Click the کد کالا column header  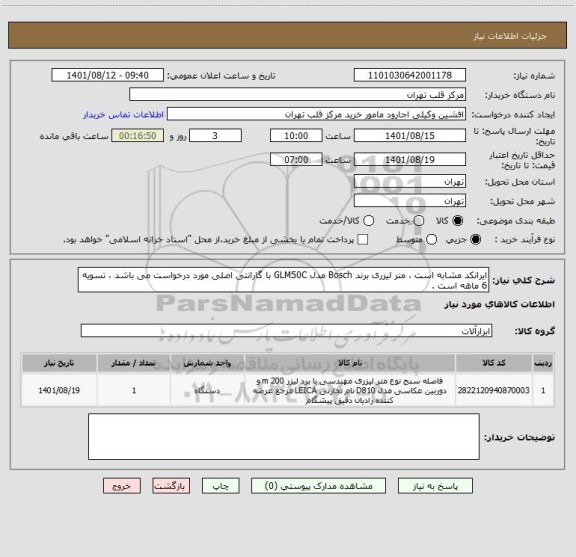coord(494,363)
